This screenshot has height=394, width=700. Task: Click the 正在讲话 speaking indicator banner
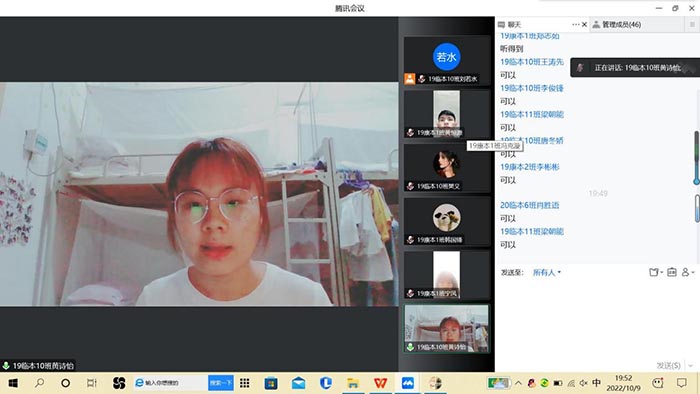tap(635, 68)
